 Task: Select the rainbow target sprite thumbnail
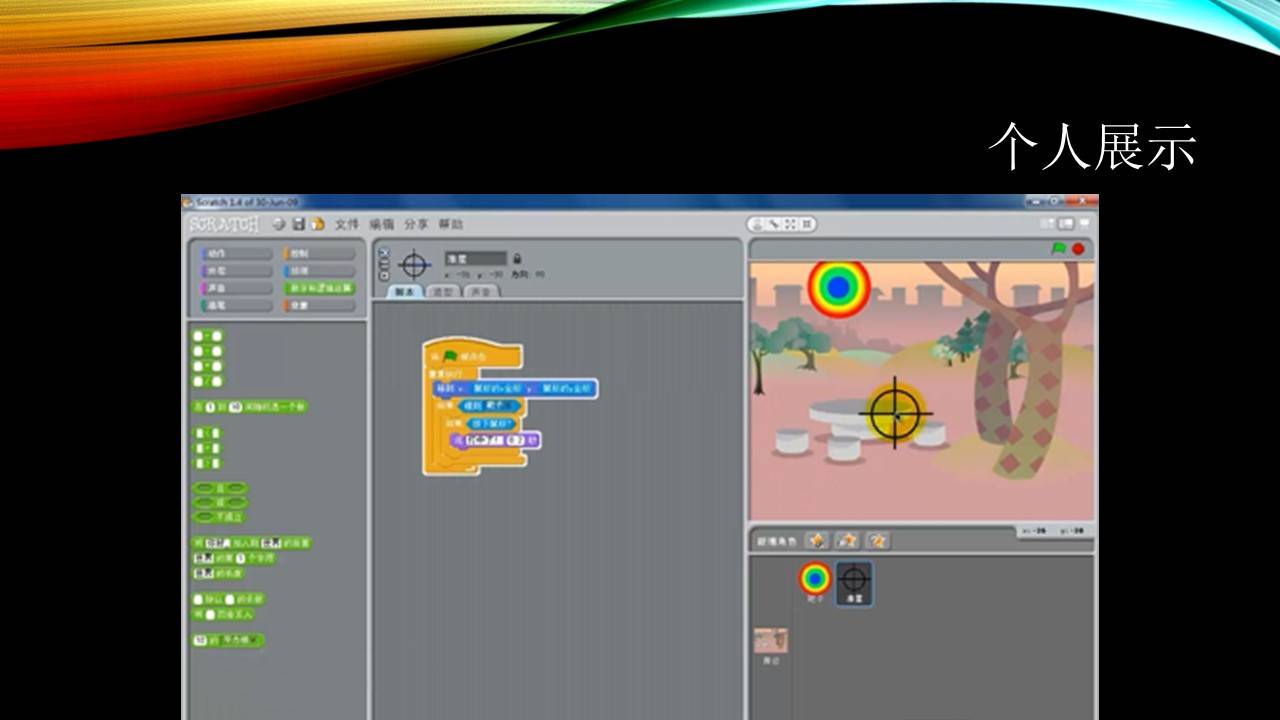pos(815,580)
